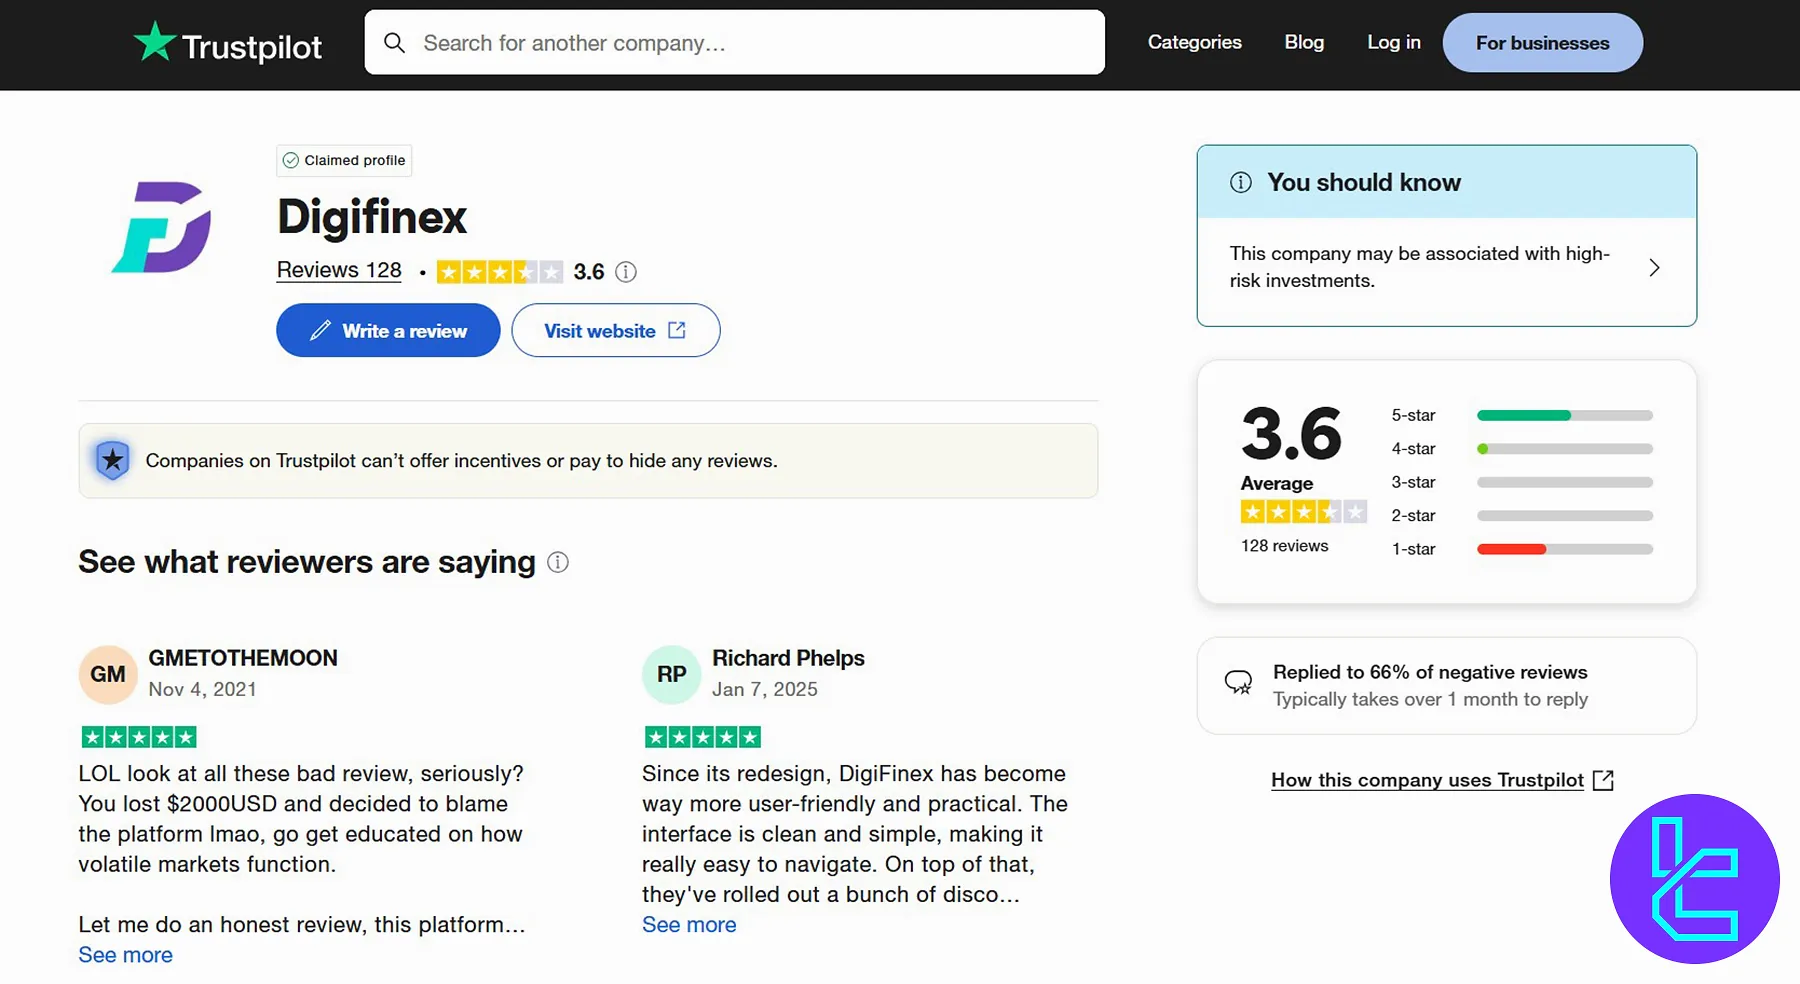Filter reviews by the 3-star bar
1800x984 pixels.
(1564, 482)
